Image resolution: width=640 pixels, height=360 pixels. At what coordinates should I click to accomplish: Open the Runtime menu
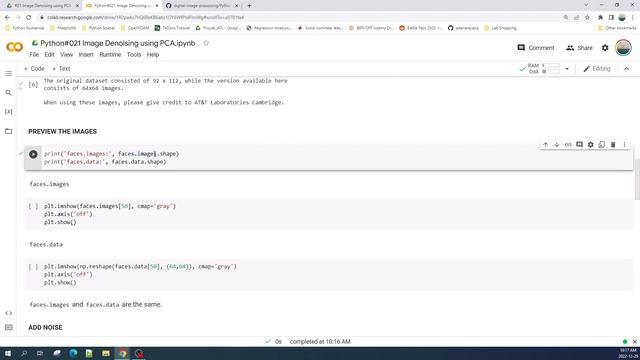tap(110, 54)
